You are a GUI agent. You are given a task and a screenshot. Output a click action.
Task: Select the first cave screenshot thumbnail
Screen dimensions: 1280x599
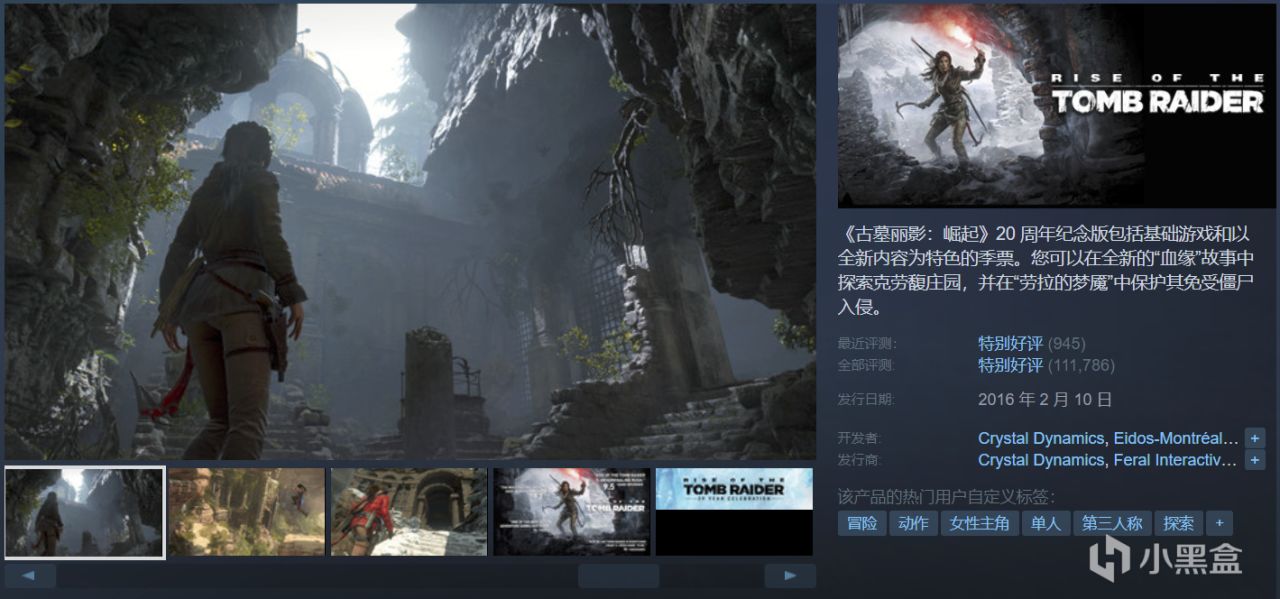(x=85, y=512)
